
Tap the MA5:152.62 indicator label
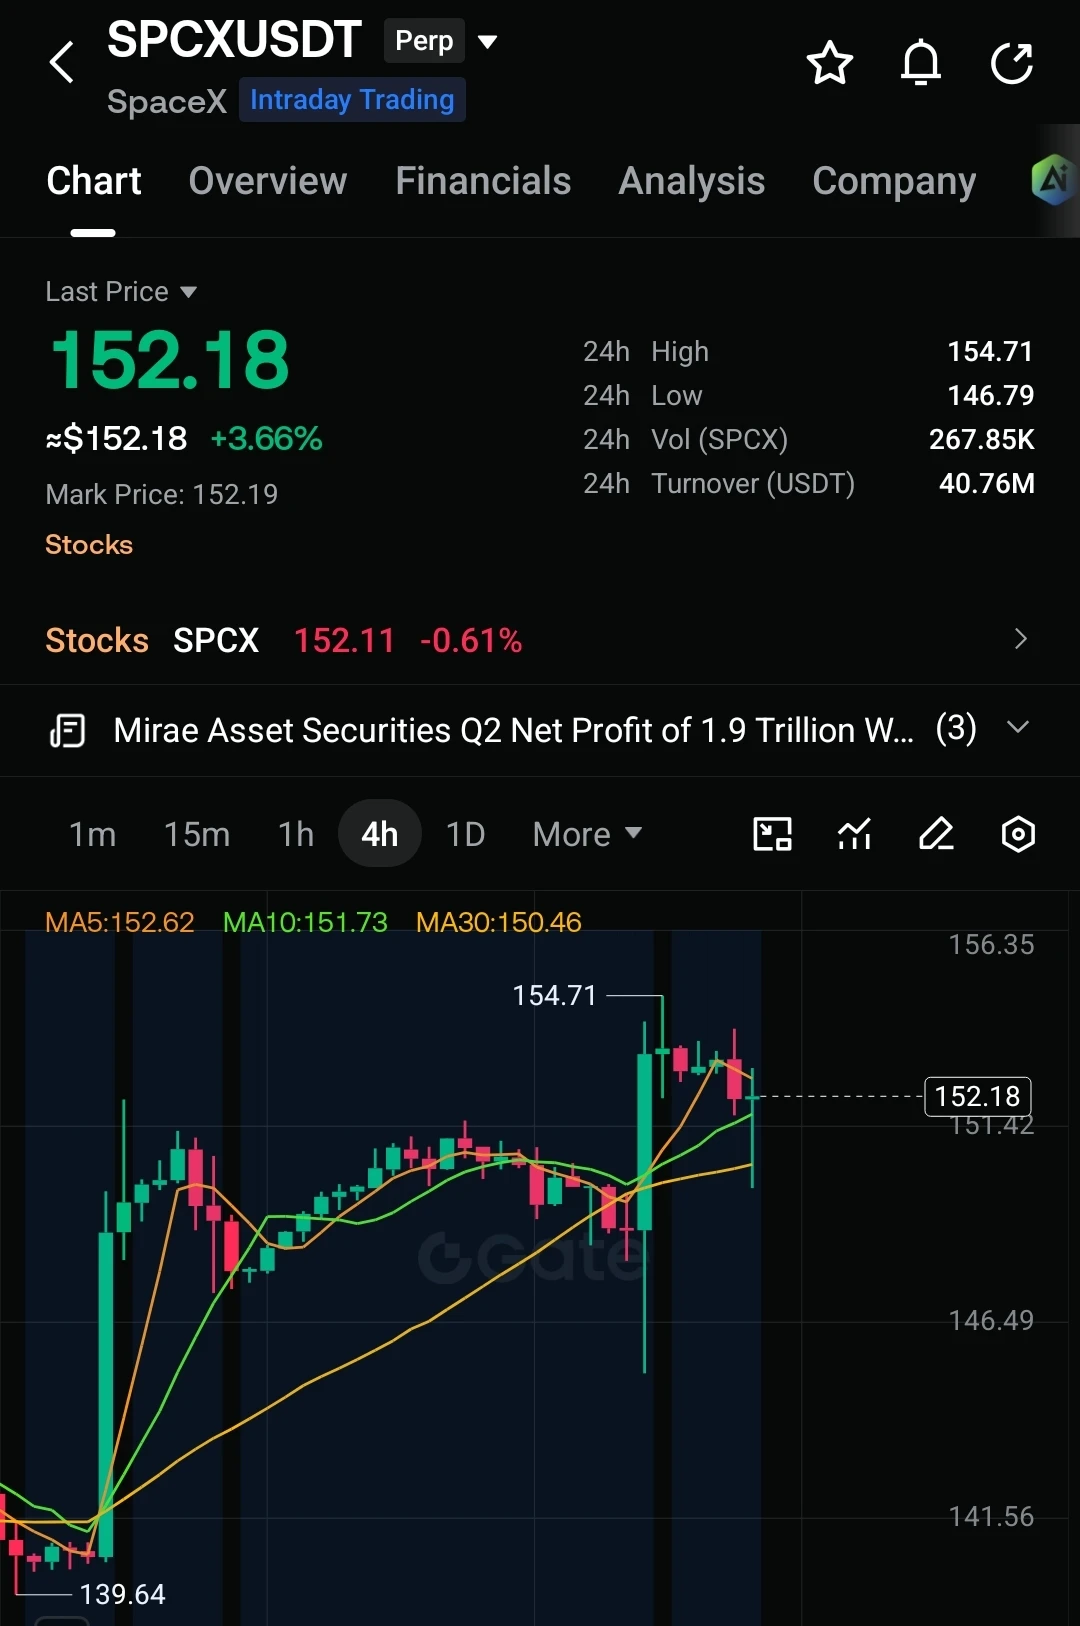pos(120,922)
